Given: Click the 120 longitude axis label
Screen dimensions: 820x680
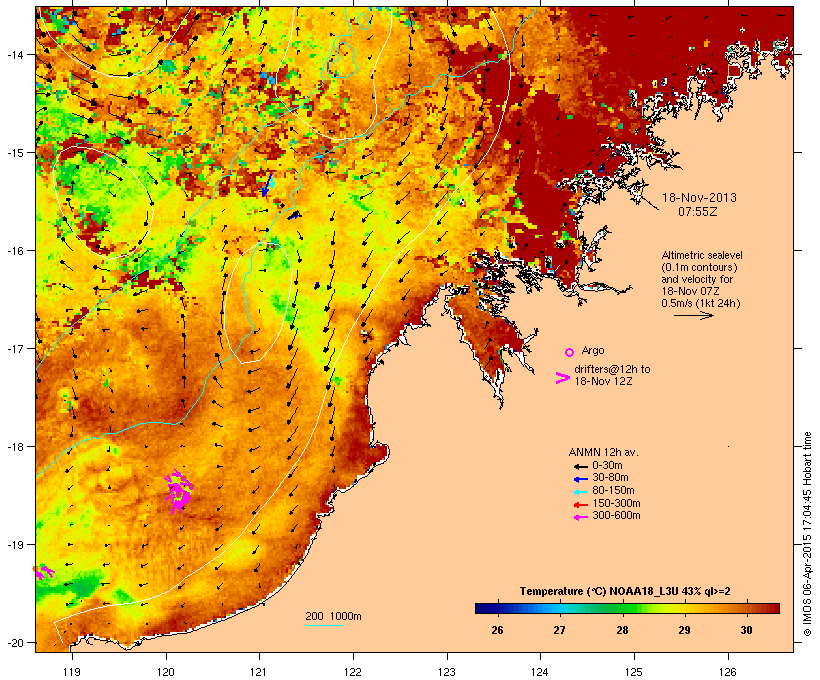Looking at the screenshot, I should [166, 672].
